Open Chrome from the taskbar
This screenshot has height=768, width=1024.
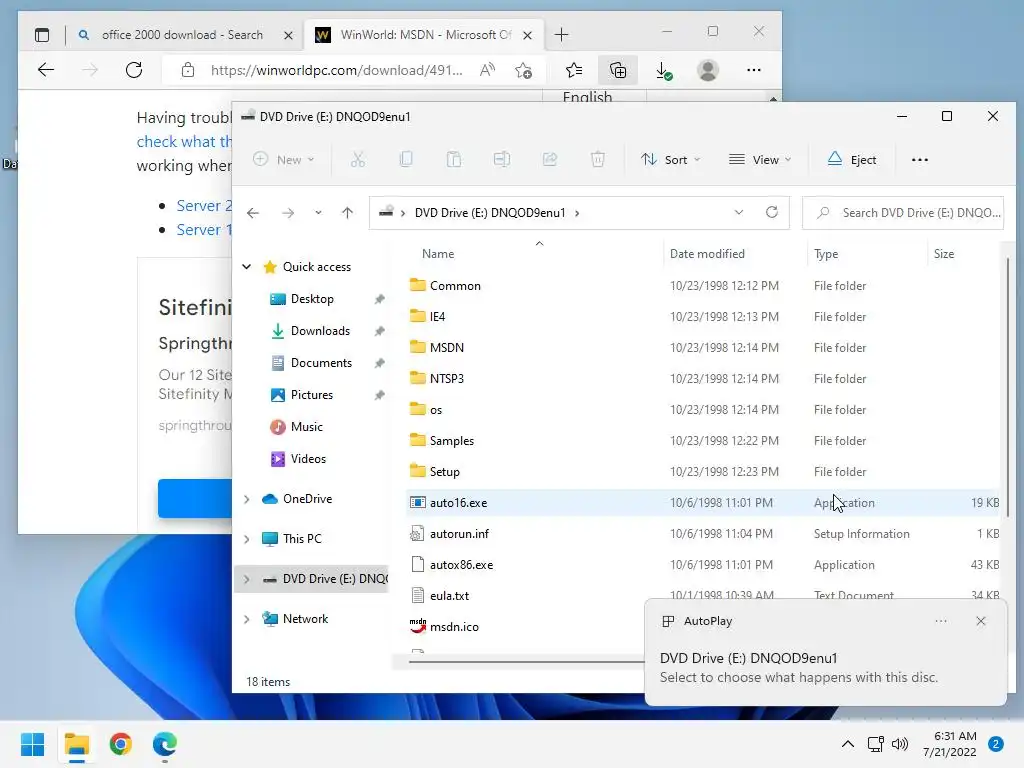click(x=121, y=744)
